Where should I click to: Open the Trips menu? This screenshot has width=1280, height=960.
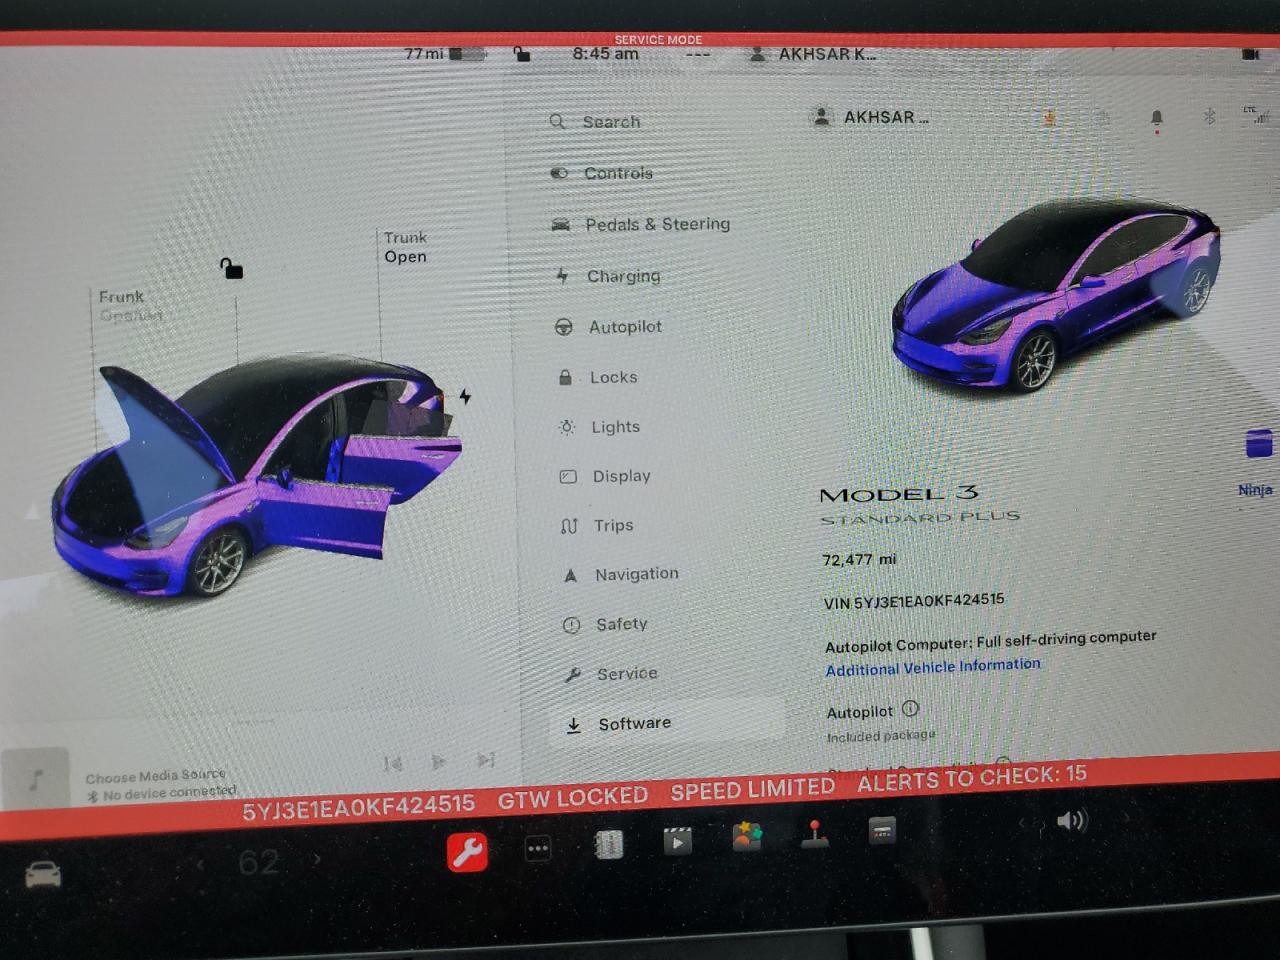point(597,525)
